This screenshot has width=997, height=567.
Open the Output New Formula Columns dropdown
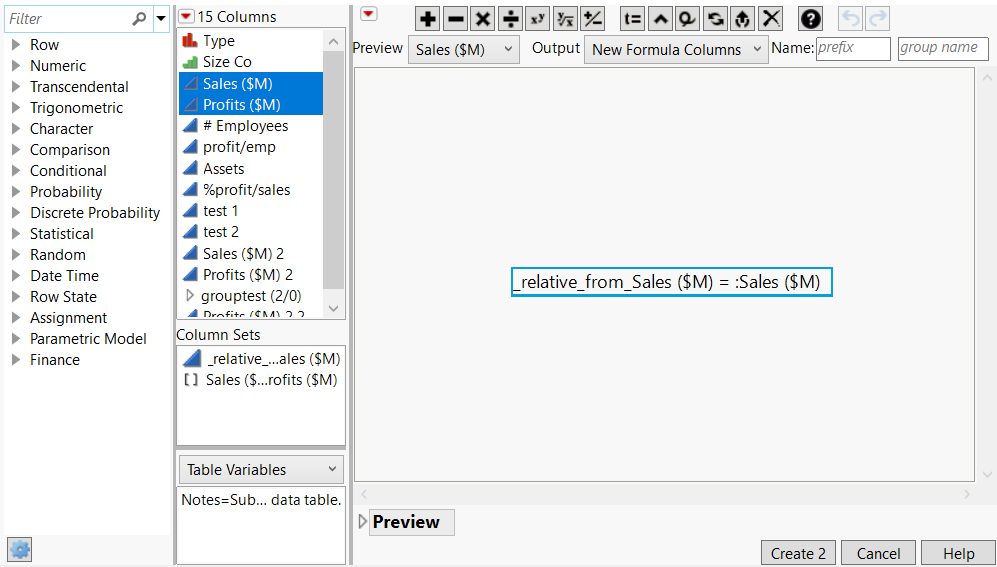tap(677, 50)
